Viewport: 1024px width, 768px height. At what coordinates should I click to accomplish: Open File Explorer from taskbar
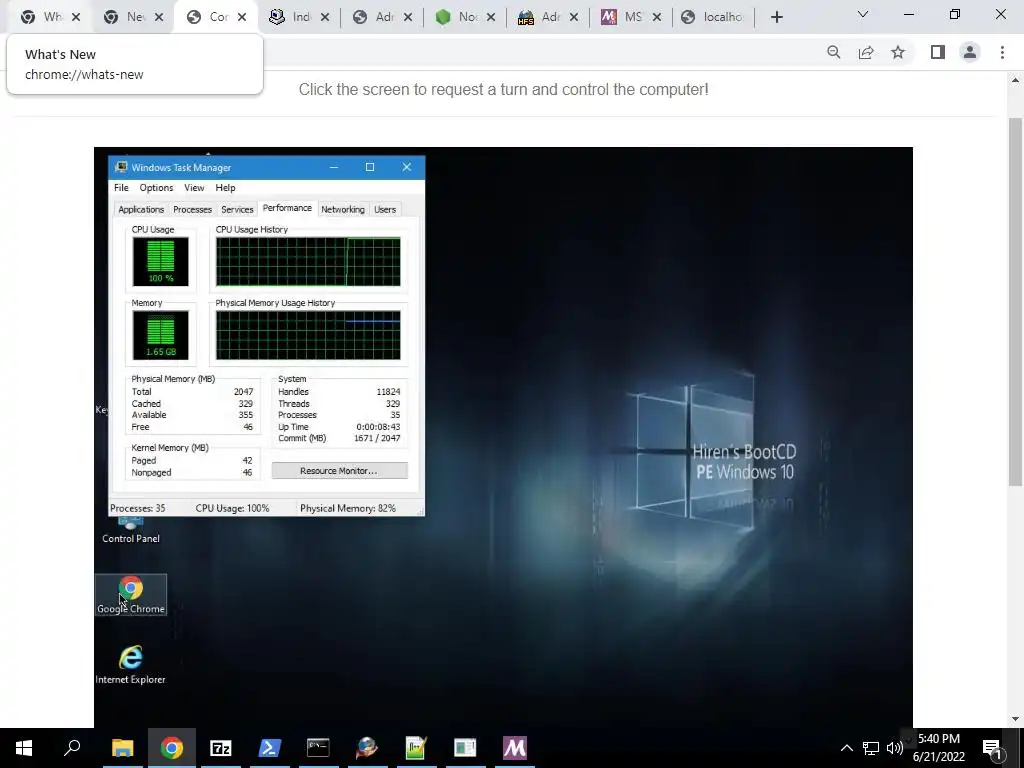(122, 748)
